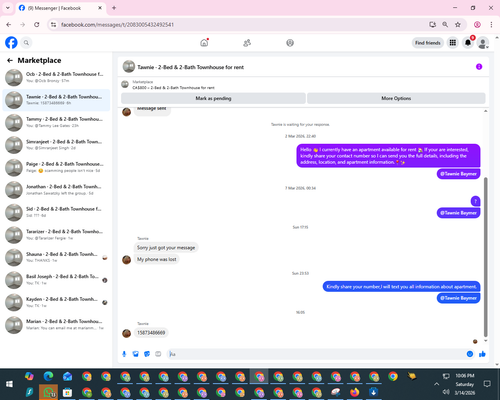Open Chrome profile avatar
The width and height of the screenshot is (500, 400).
click(x=477, y=25)
